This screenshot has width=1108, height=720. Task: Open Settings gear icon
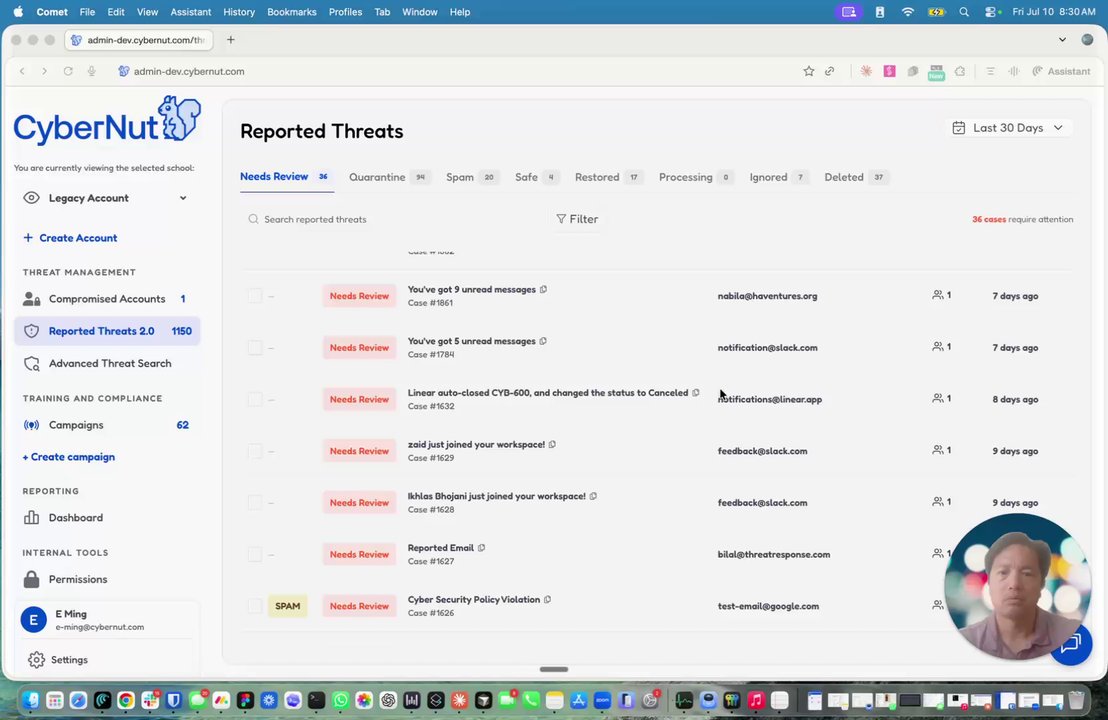(36, 659)
